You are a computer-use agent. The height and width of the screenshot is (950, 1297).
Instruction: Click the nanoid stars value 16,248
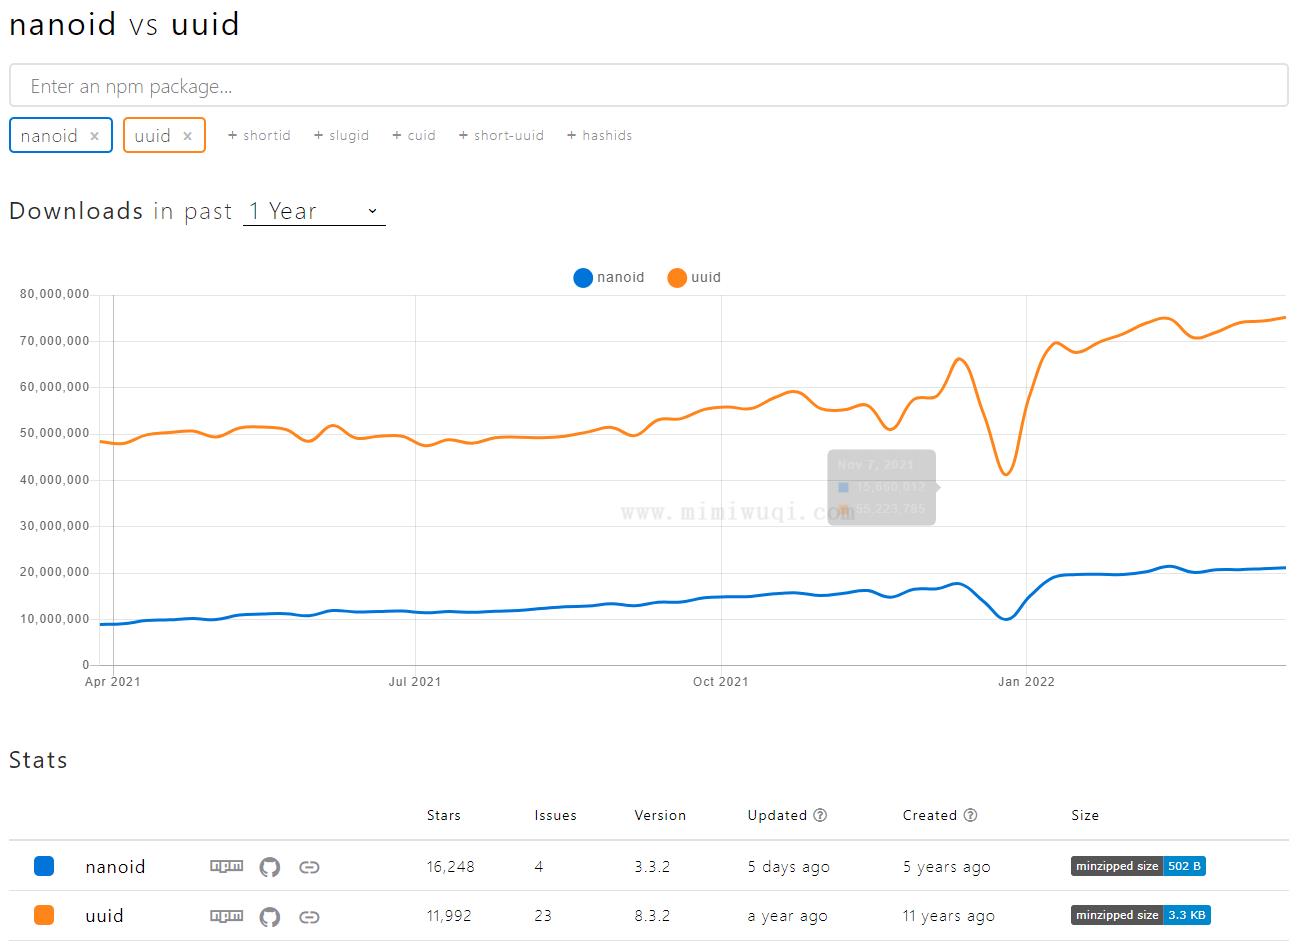(451, 867)
